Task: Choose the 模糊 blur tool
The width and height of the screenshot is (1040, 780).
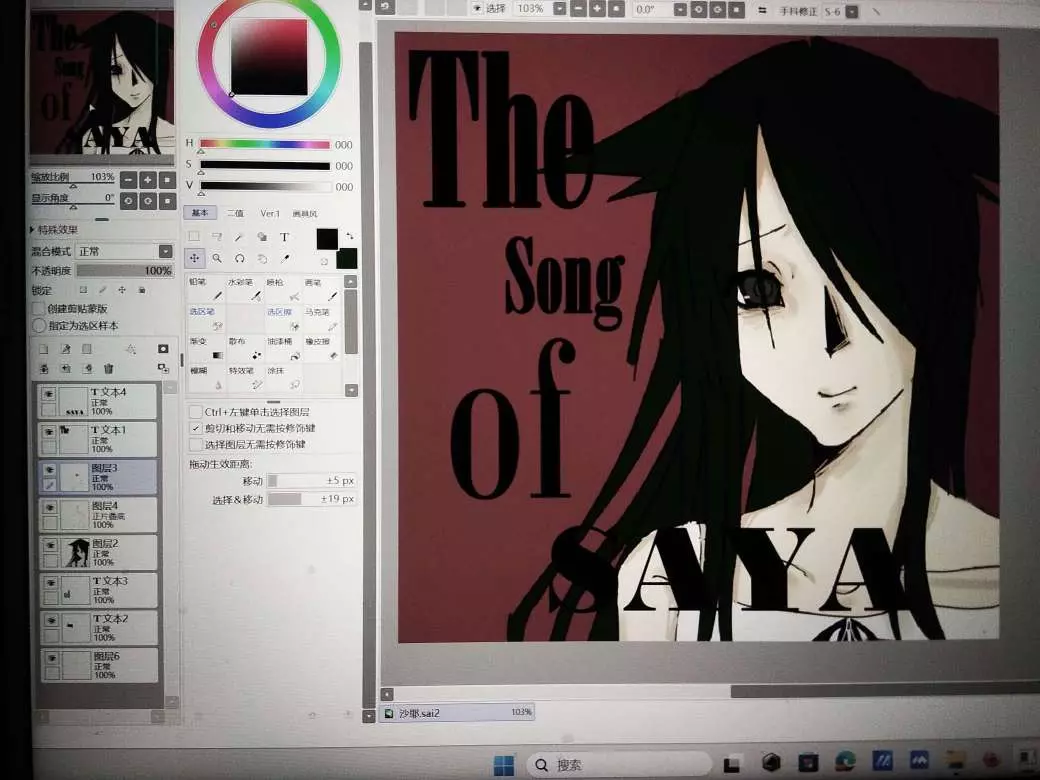Action: coord(206,377)
